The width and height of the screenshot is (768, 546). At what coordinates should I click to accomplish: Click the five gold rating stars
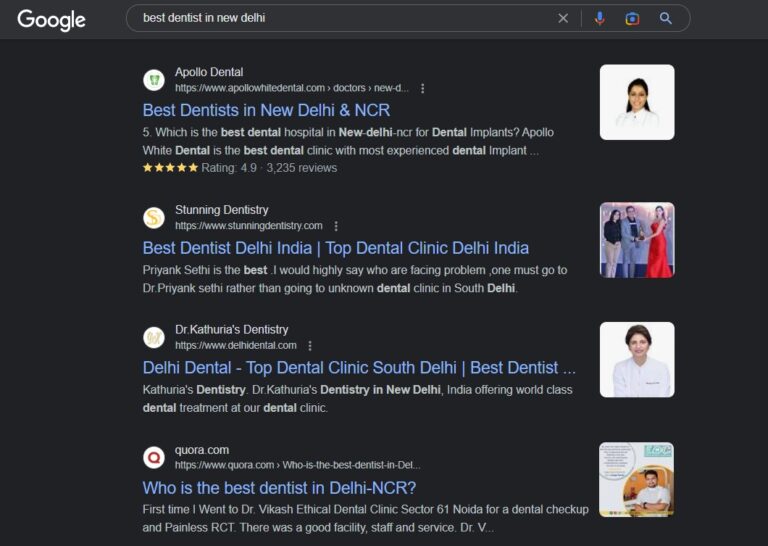tap(170, 168)
